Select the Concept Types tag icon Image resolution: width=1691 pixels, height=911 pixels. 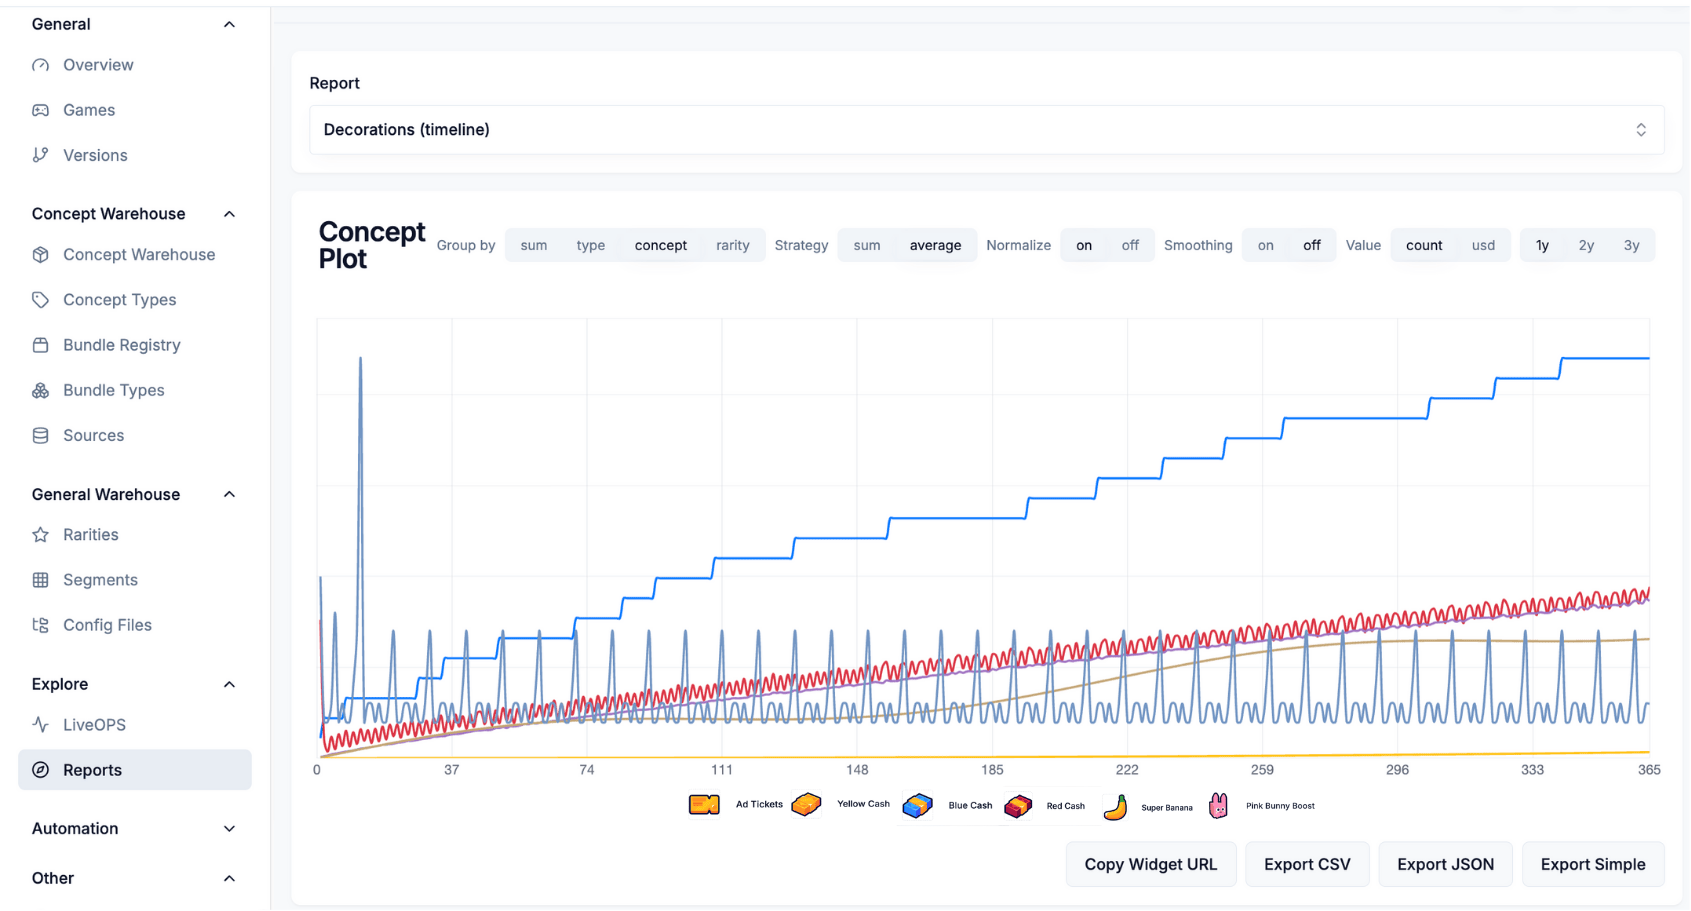(40, 299)
